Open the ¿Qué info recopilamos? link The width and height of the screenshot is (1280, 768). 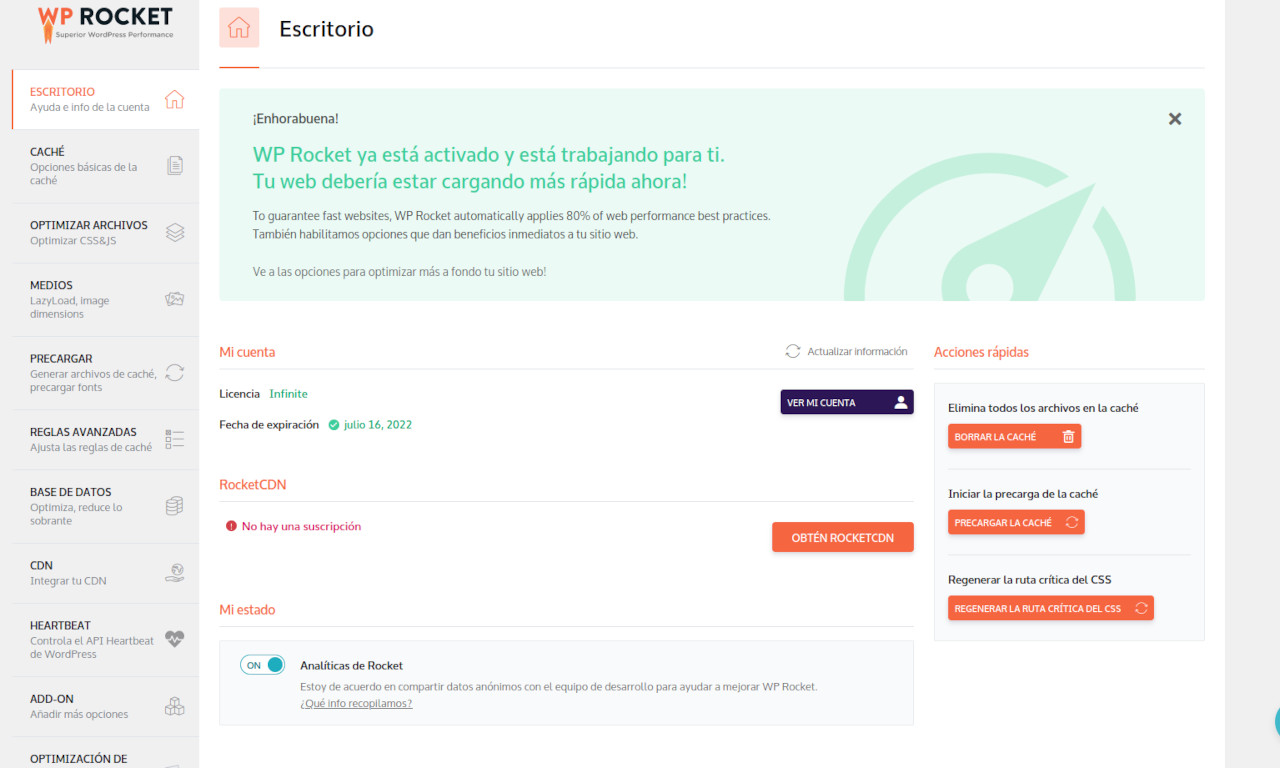pos(356,703)
